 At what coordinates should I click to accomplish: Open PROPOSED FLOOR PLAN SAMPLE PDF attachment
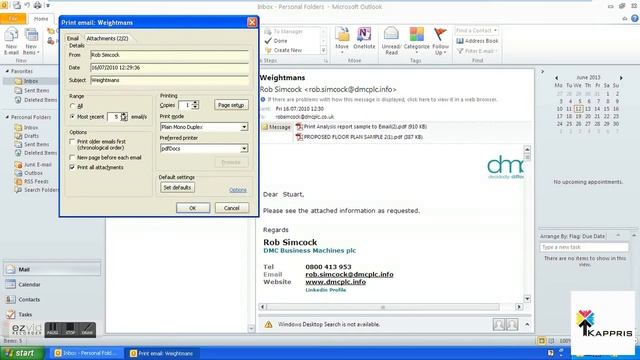pos(360,137)
